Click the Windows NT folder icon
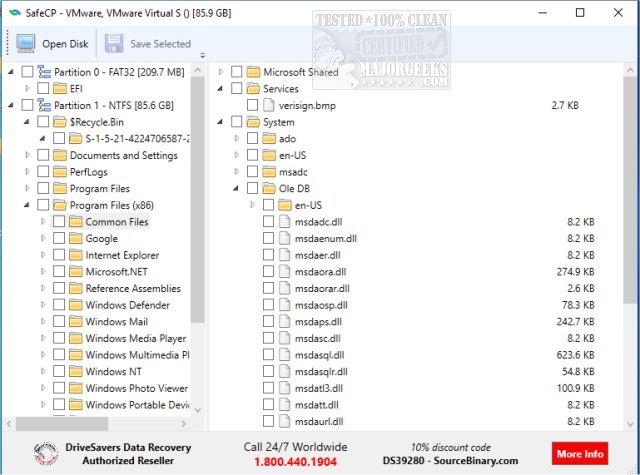The width and height of the screenshot is (640, 475). (x=76, y=371)
